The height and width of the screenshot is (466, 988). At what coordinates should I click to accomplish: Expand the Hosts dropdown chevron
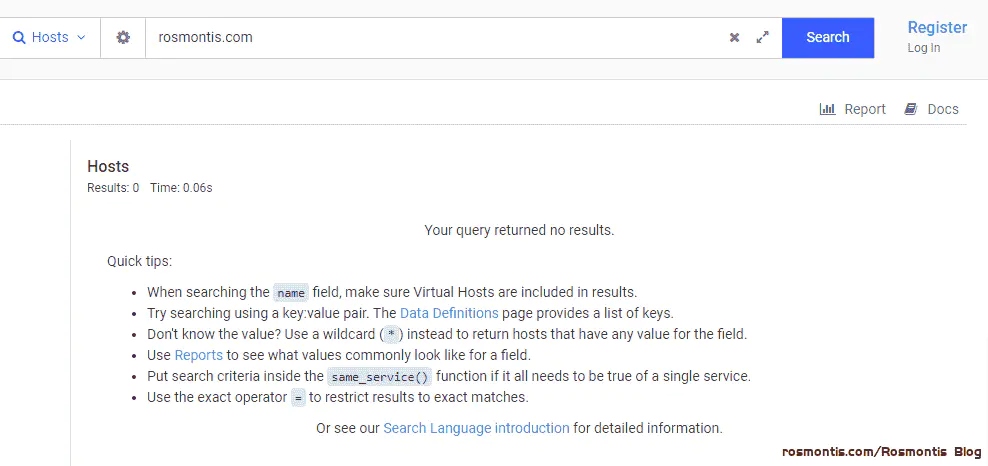[x=81, y=38]
